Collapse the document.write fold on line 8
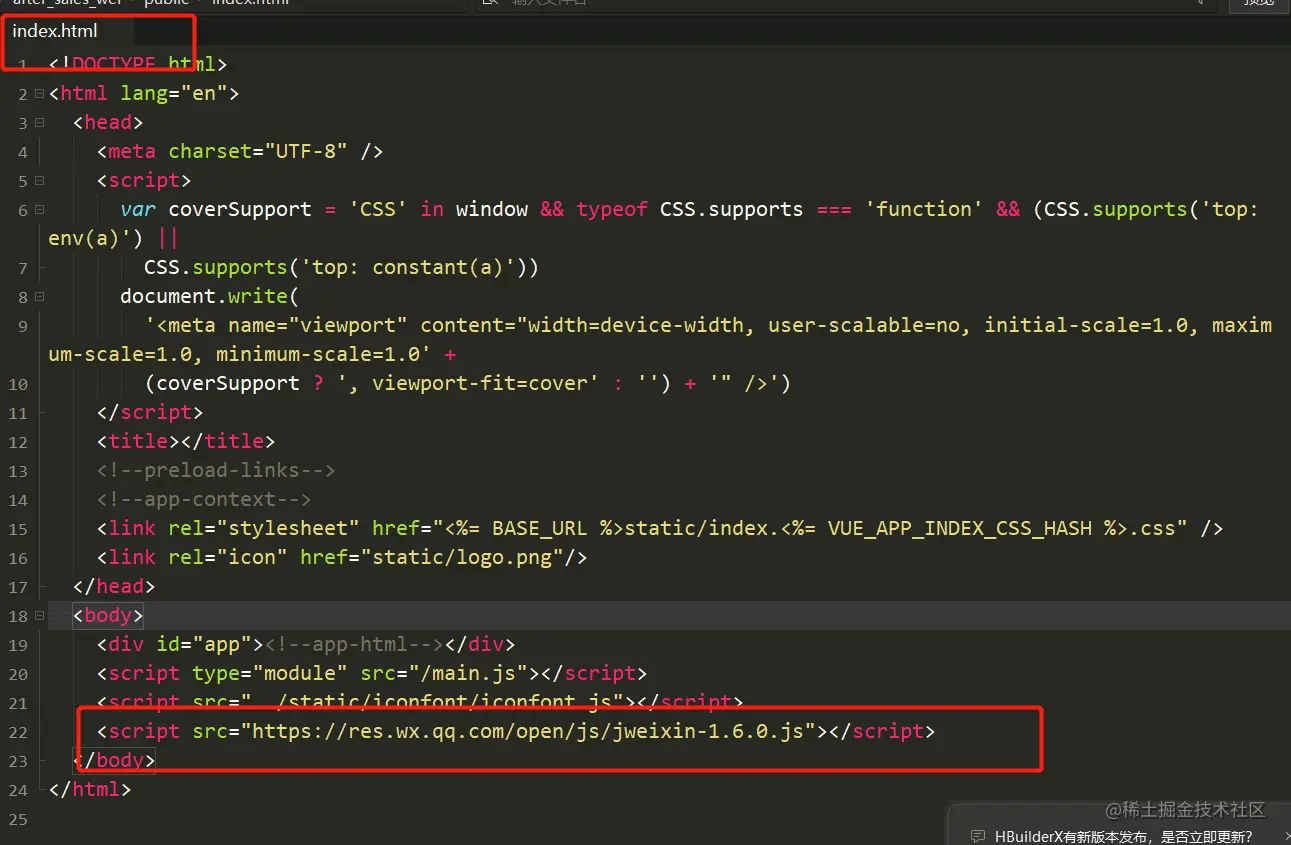 click(39, 297)
